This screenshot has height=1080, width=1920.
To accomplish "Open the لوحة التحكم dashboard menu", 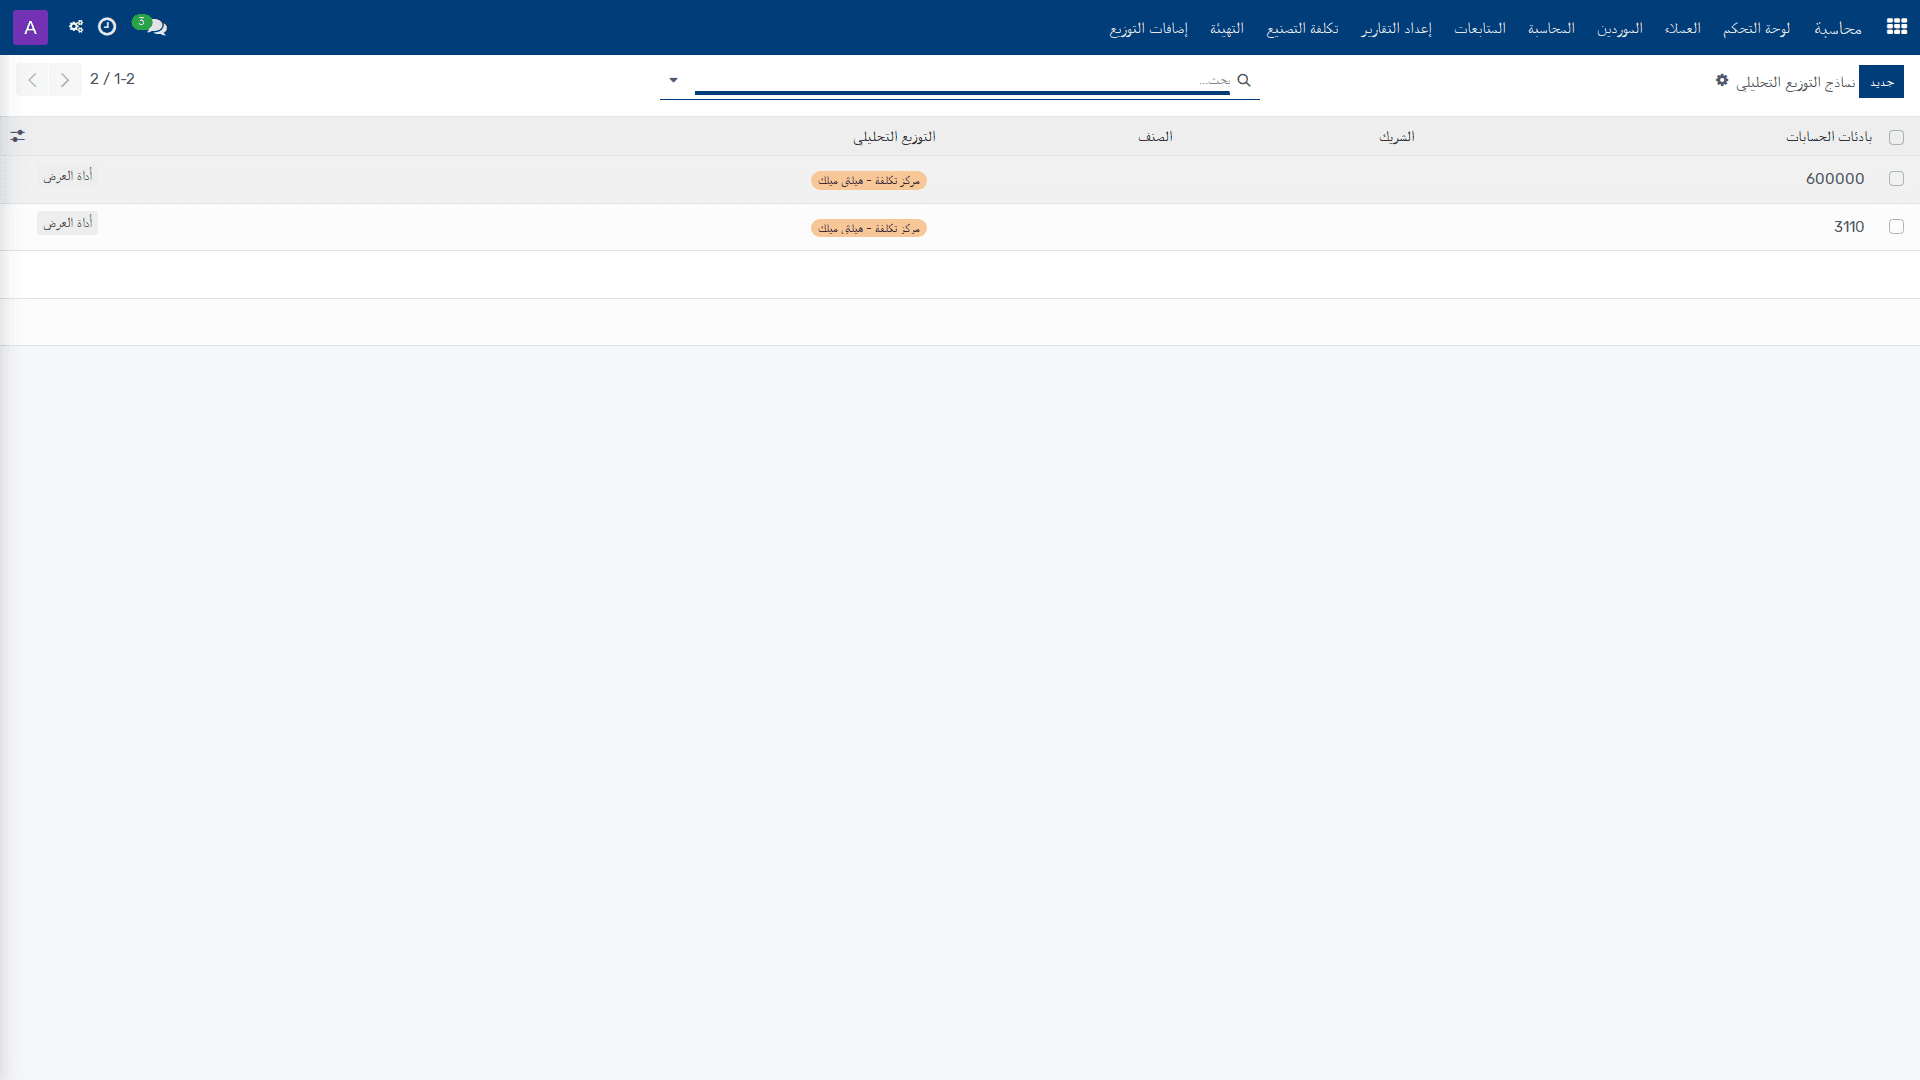I will click(1756, 28).
